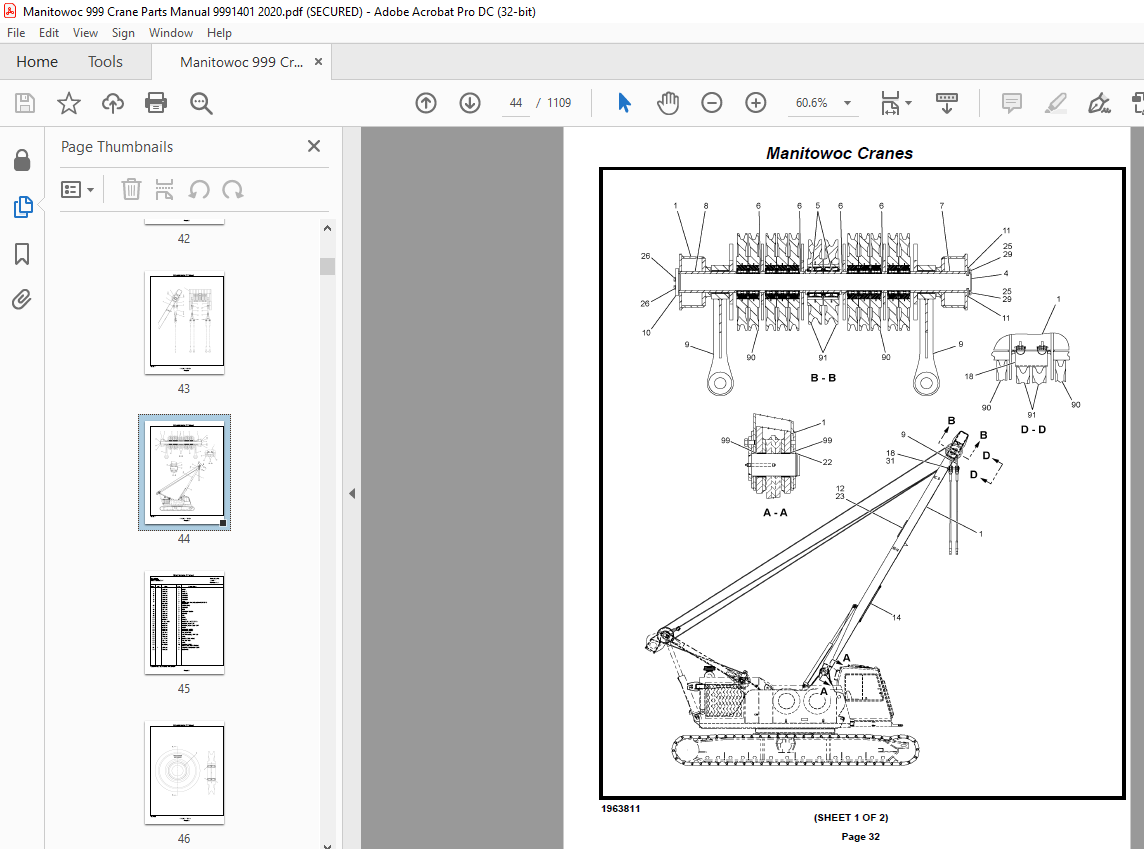Click the Fit page width tool
This screenshot has width=1144, height=849.
pyautogui.click(x=890, y=103)
